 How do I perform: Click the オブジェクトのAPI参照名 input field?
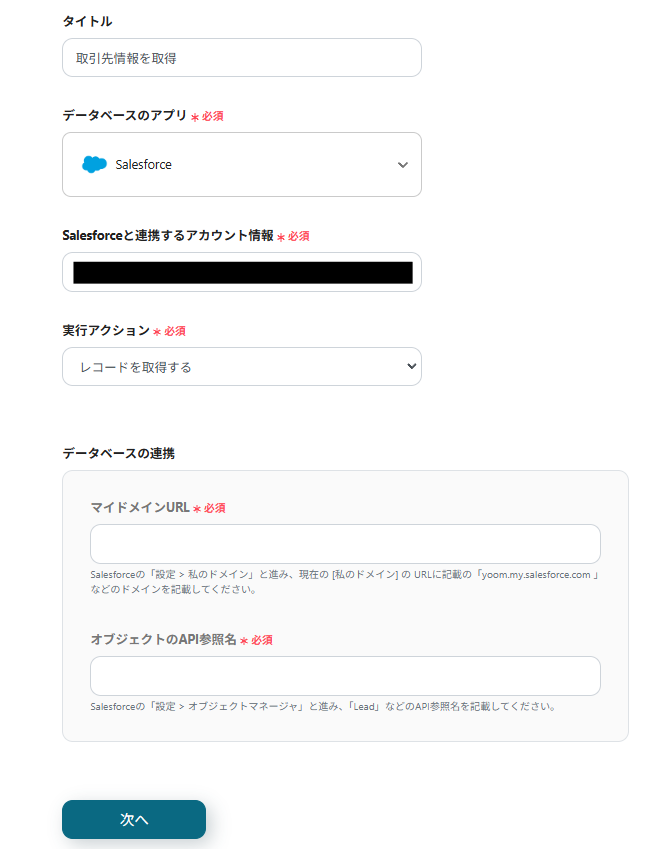click(345, 676)
